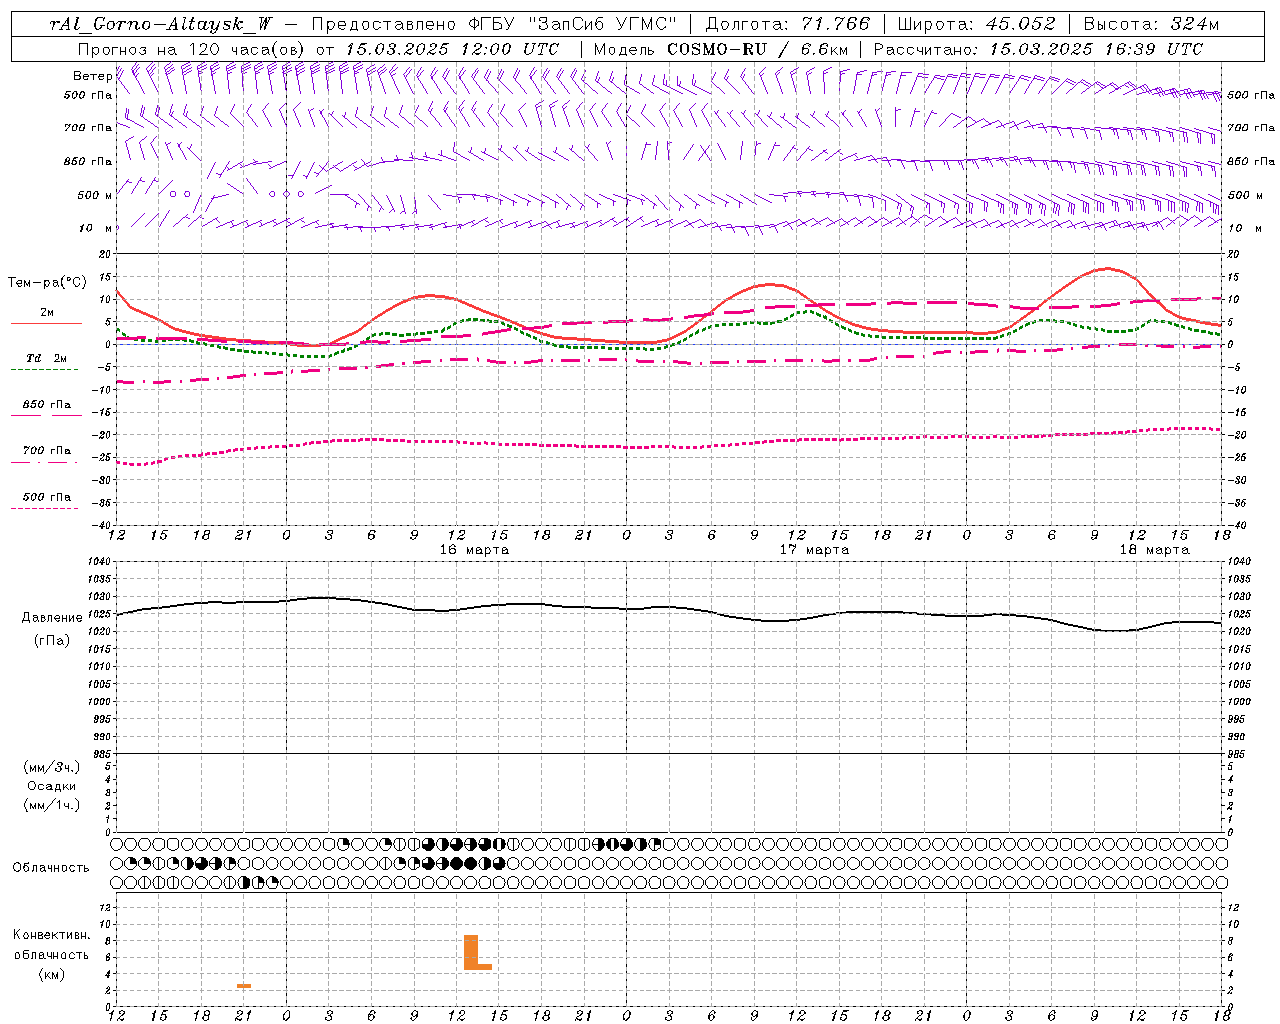Screen dimensions: 1280x1024
Task: Select the (мм/3ч.) precipitation unit
Action: click(x=52, y=767)
